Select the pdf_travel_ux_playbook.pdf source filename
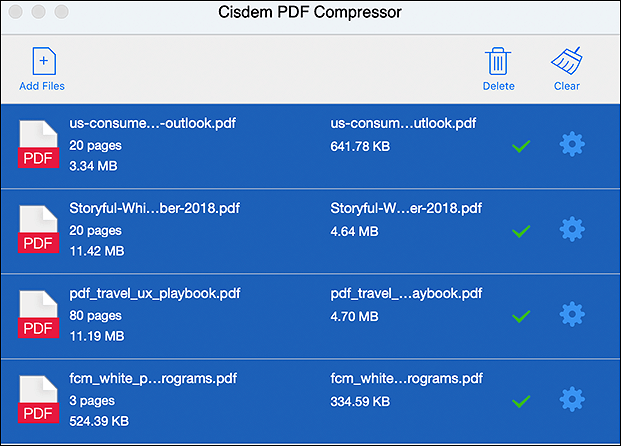Image resolution: width=621 pixels, height=446 pixels. (155, 294)
